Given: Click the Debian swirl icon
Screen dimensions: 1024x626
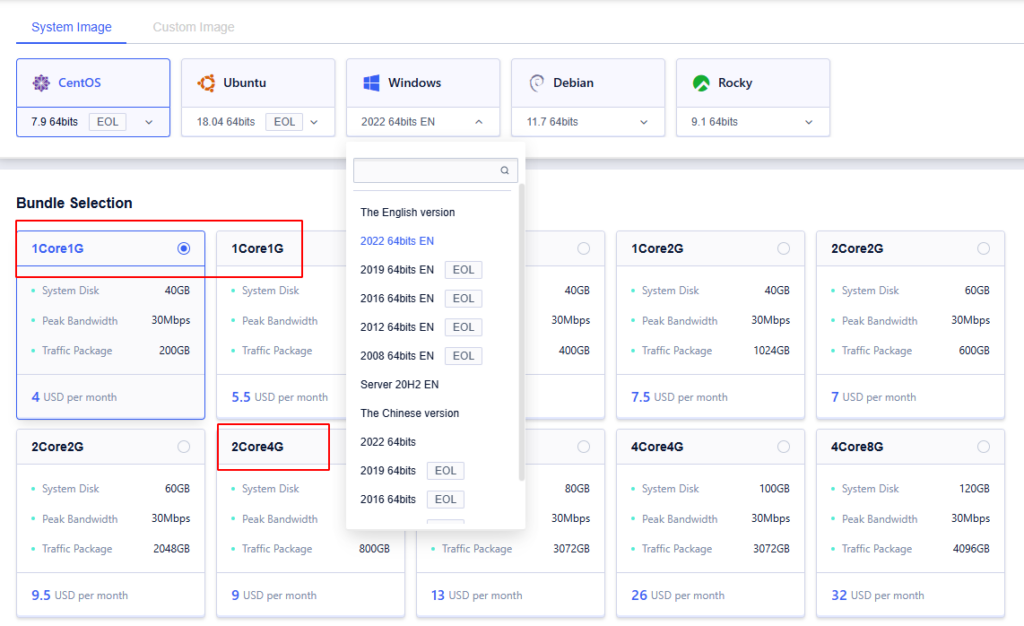Looking at the screenshot, I should [537, 83].
